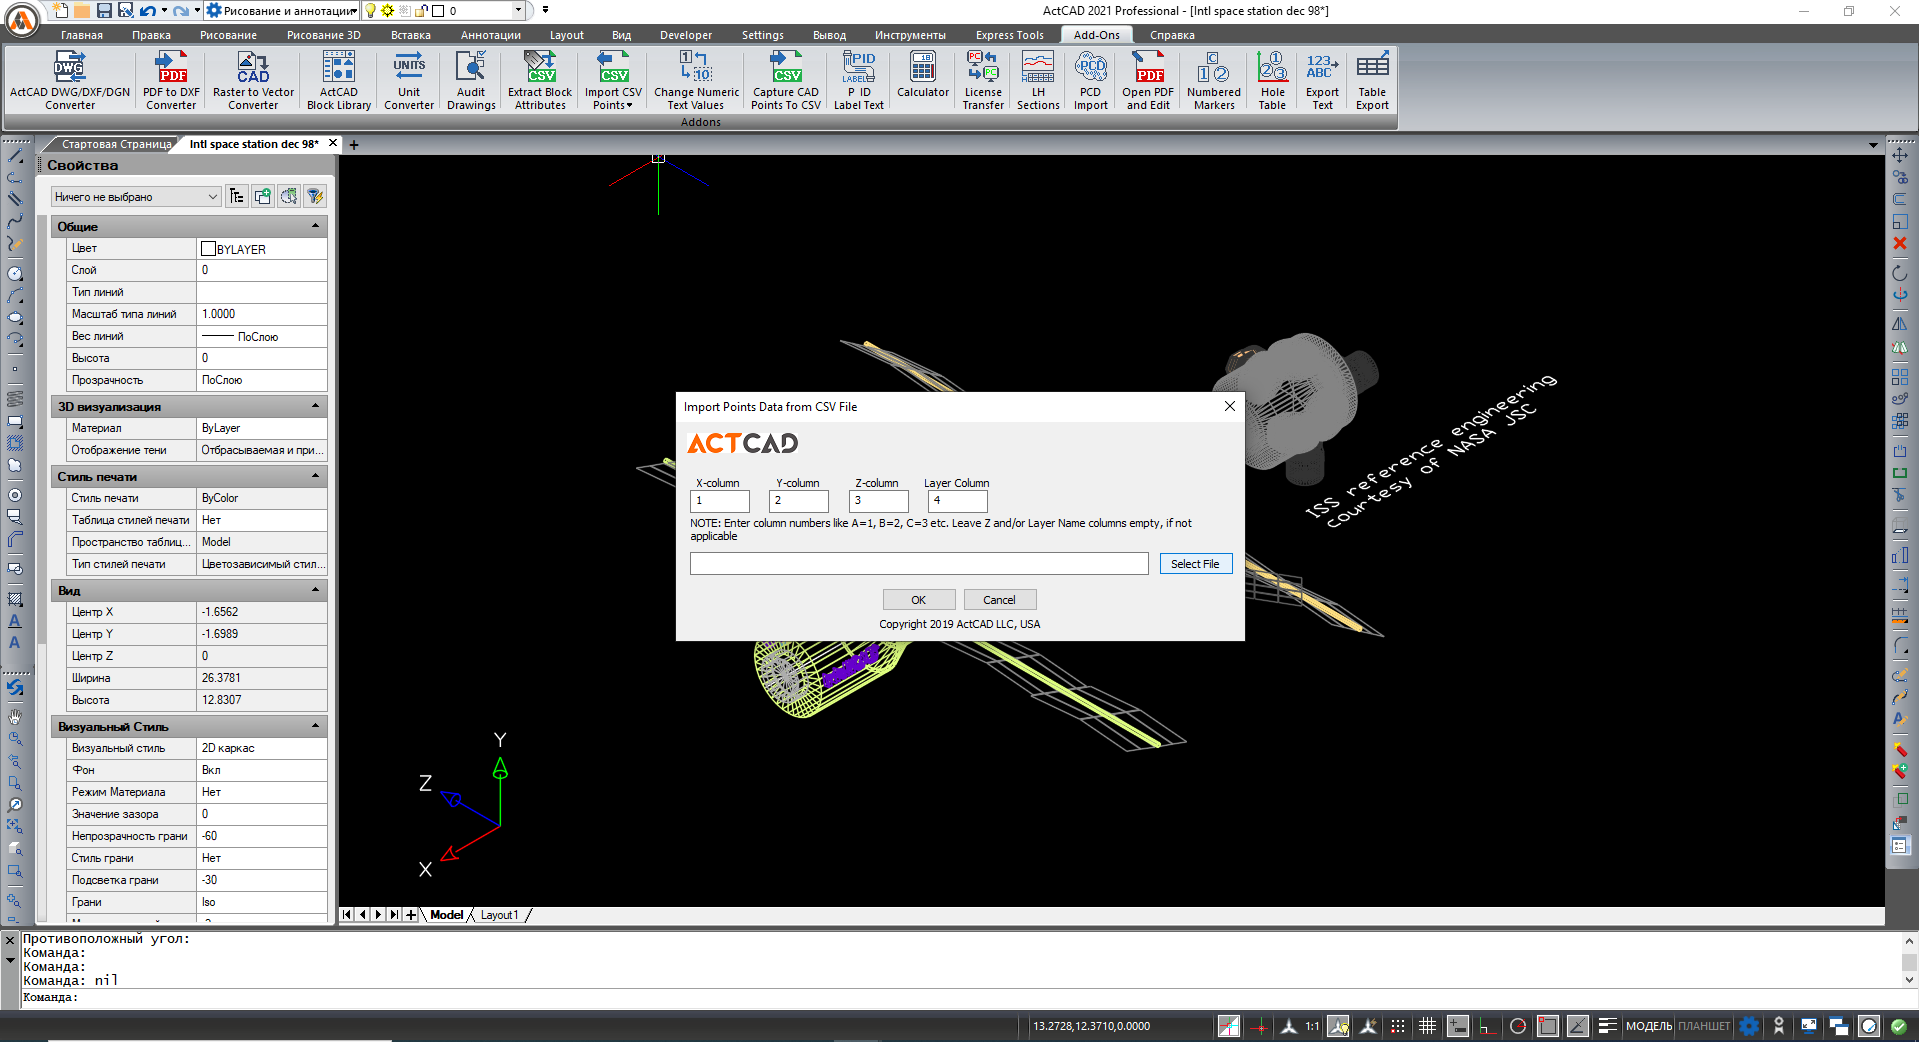Click the BYLAYER color swatch
1919x1042 pixels.
pyautogui.click(x=209, y=249)
